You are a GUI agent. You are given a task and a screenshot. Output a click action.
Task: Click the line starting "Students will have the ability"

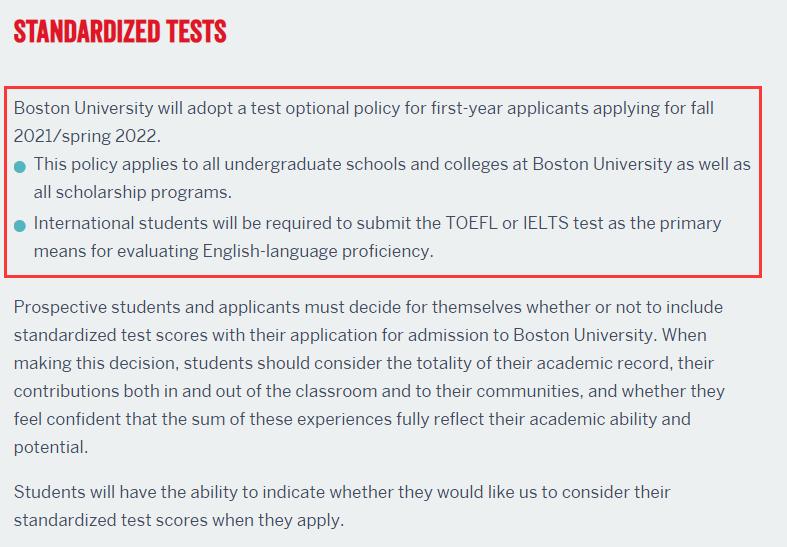pyautogui.click(x=342, y=492)
